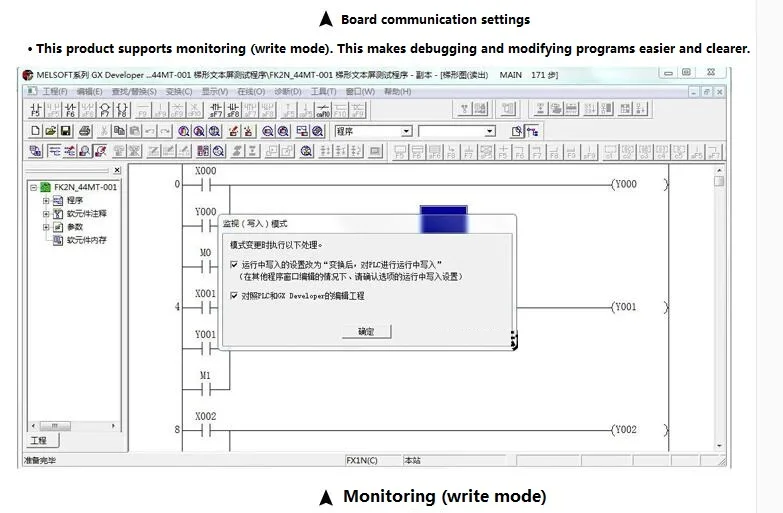Viewport: 783px width, 513px height.
Task: Toggle the pressed monitor write mode icon
Action: (101, 151)
